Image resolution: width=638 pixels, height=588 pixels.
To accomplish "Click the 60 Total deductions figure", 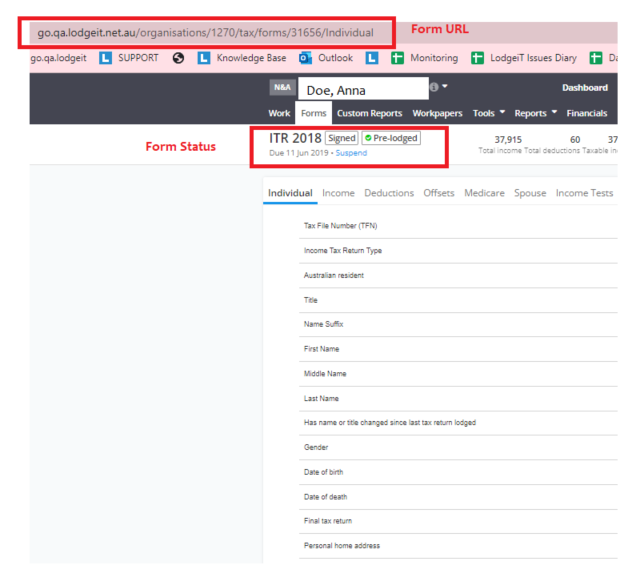I will coord(575,140).
